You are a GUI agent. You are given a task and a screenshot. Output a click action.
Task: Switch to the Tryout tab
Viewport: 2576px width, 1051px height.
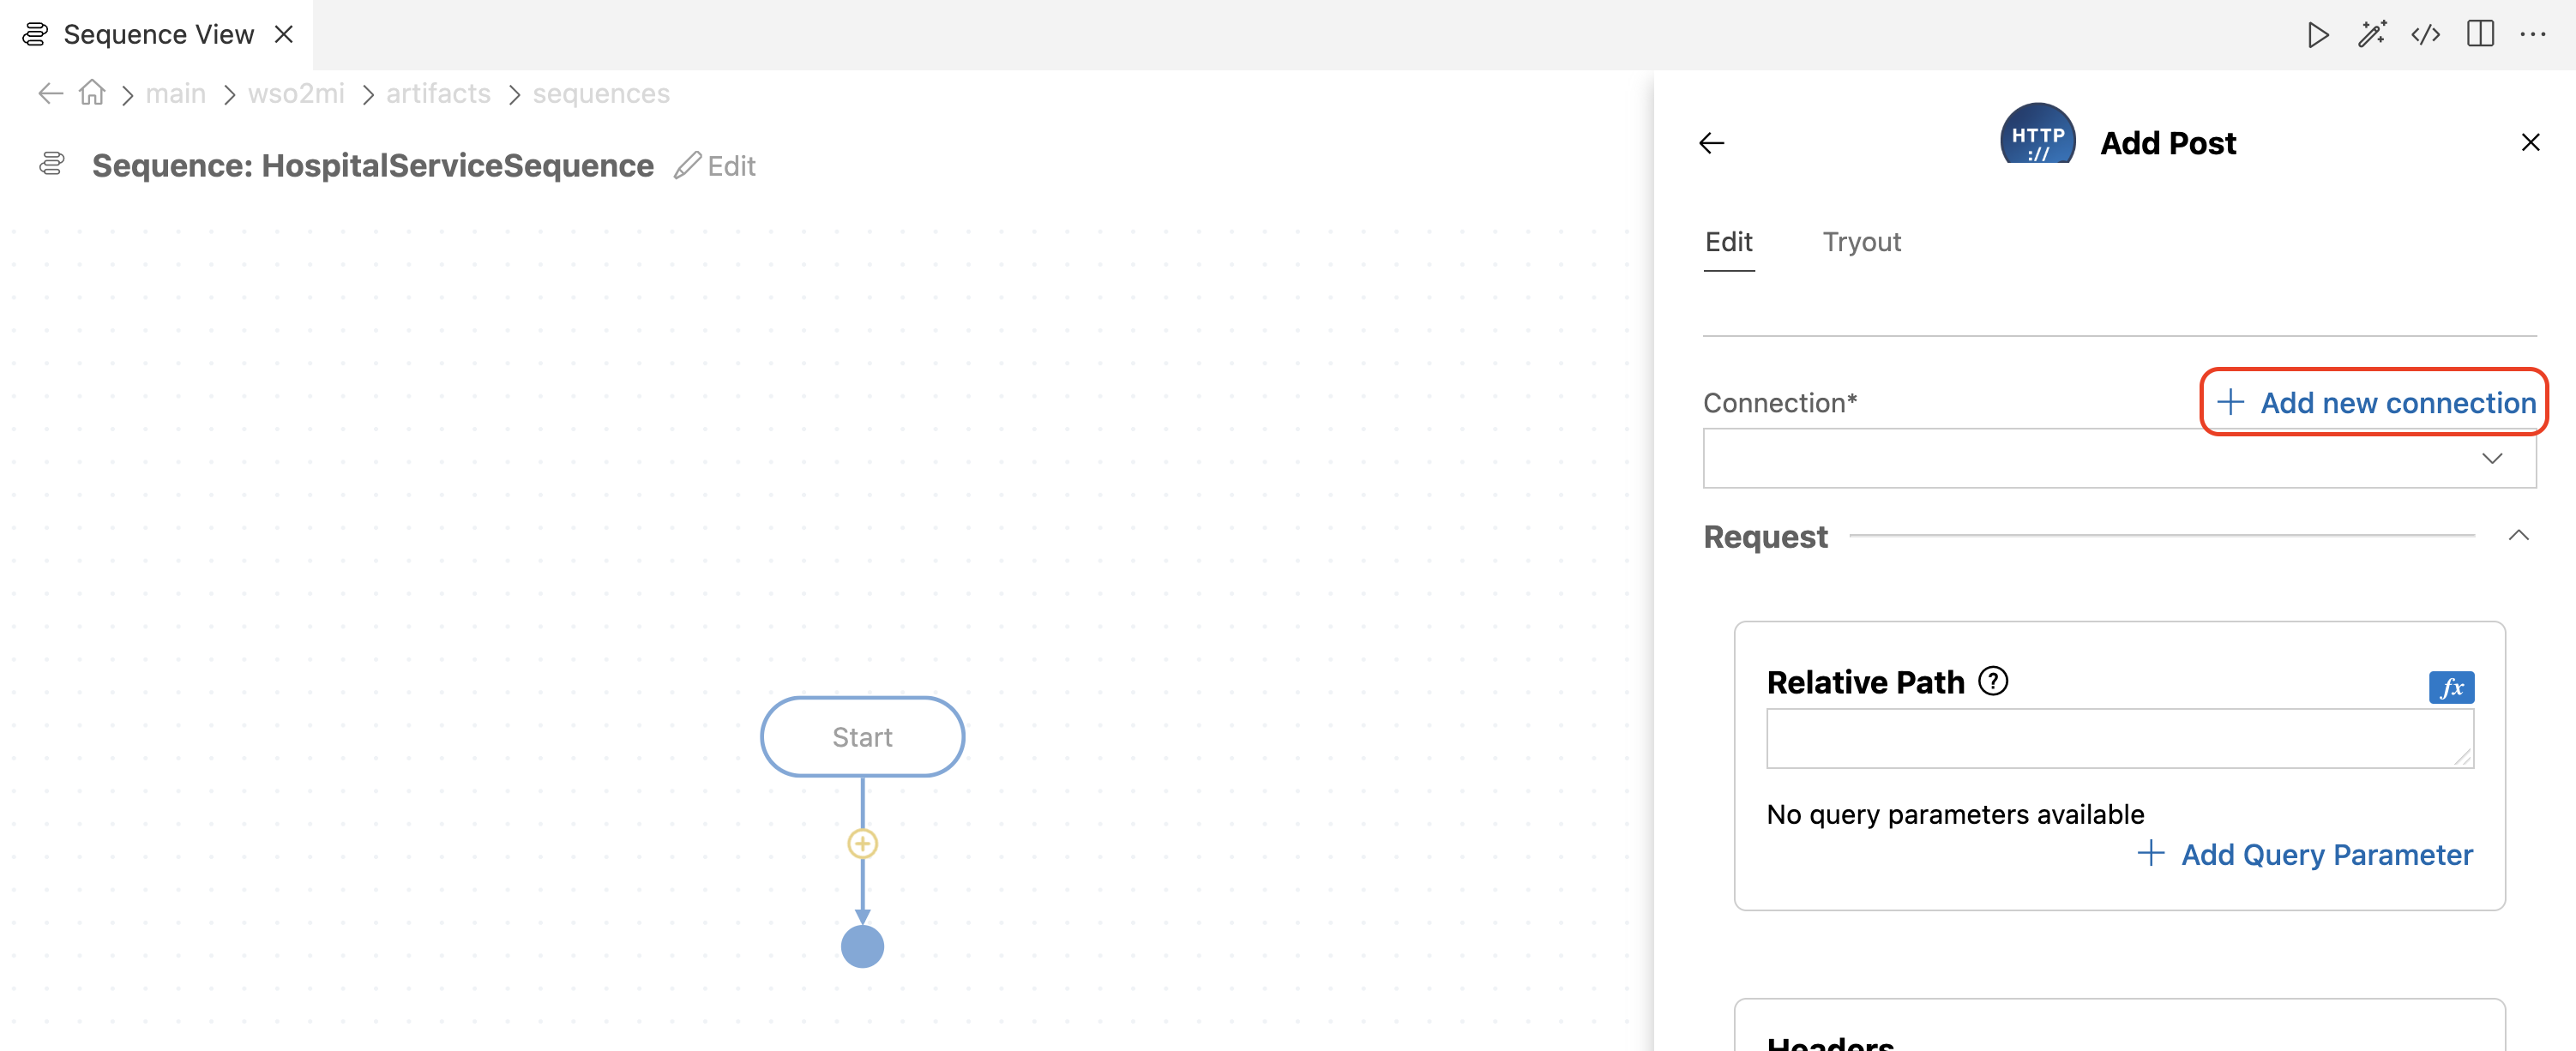[x=1861, y=242]
